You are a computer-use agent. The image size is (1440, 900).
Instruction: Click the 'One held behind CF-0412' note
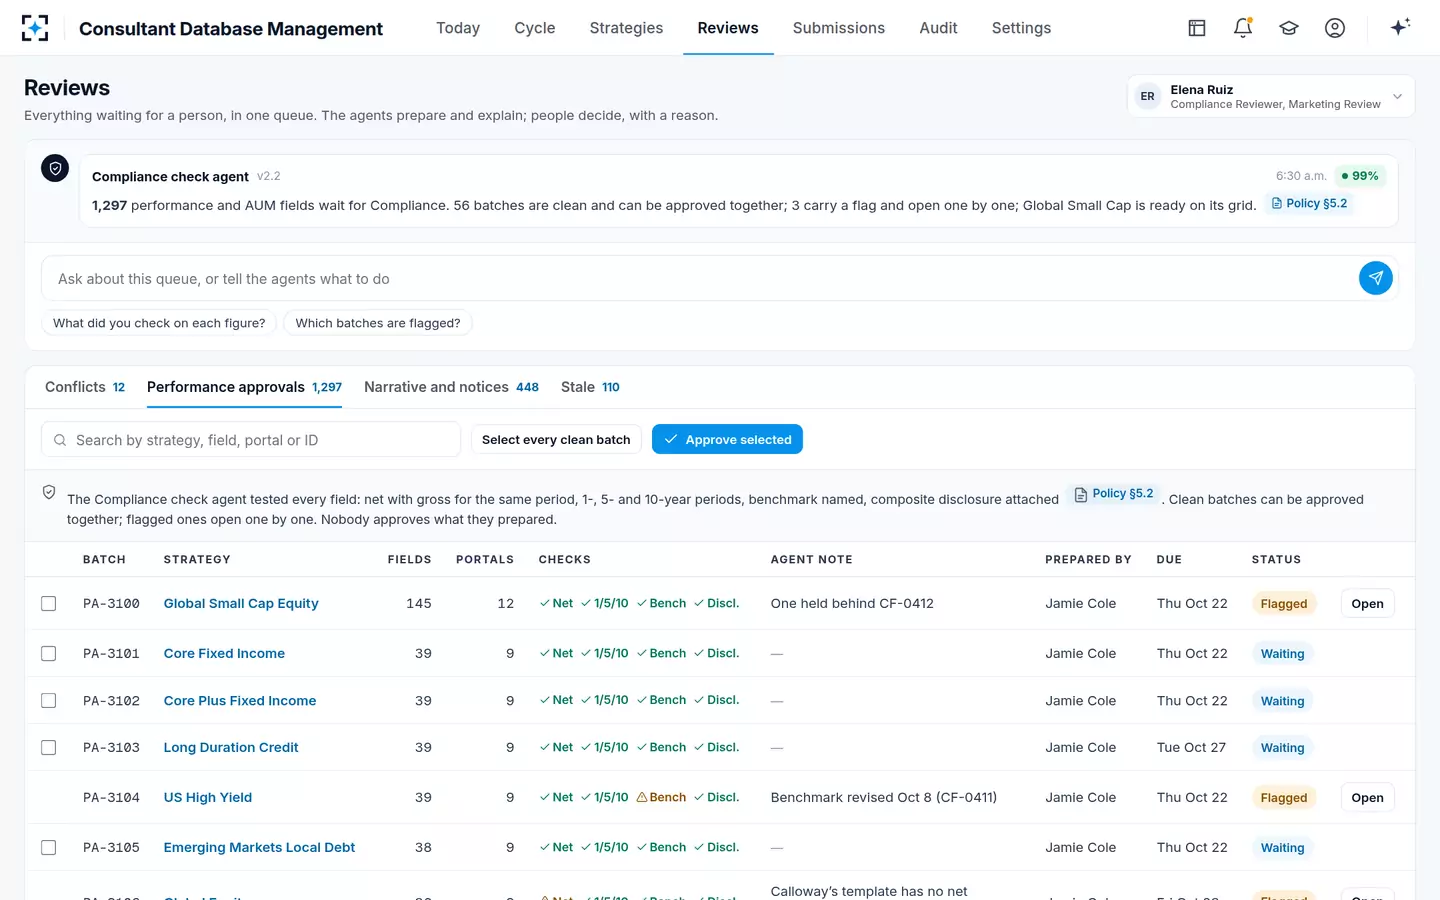pos(852,603)
